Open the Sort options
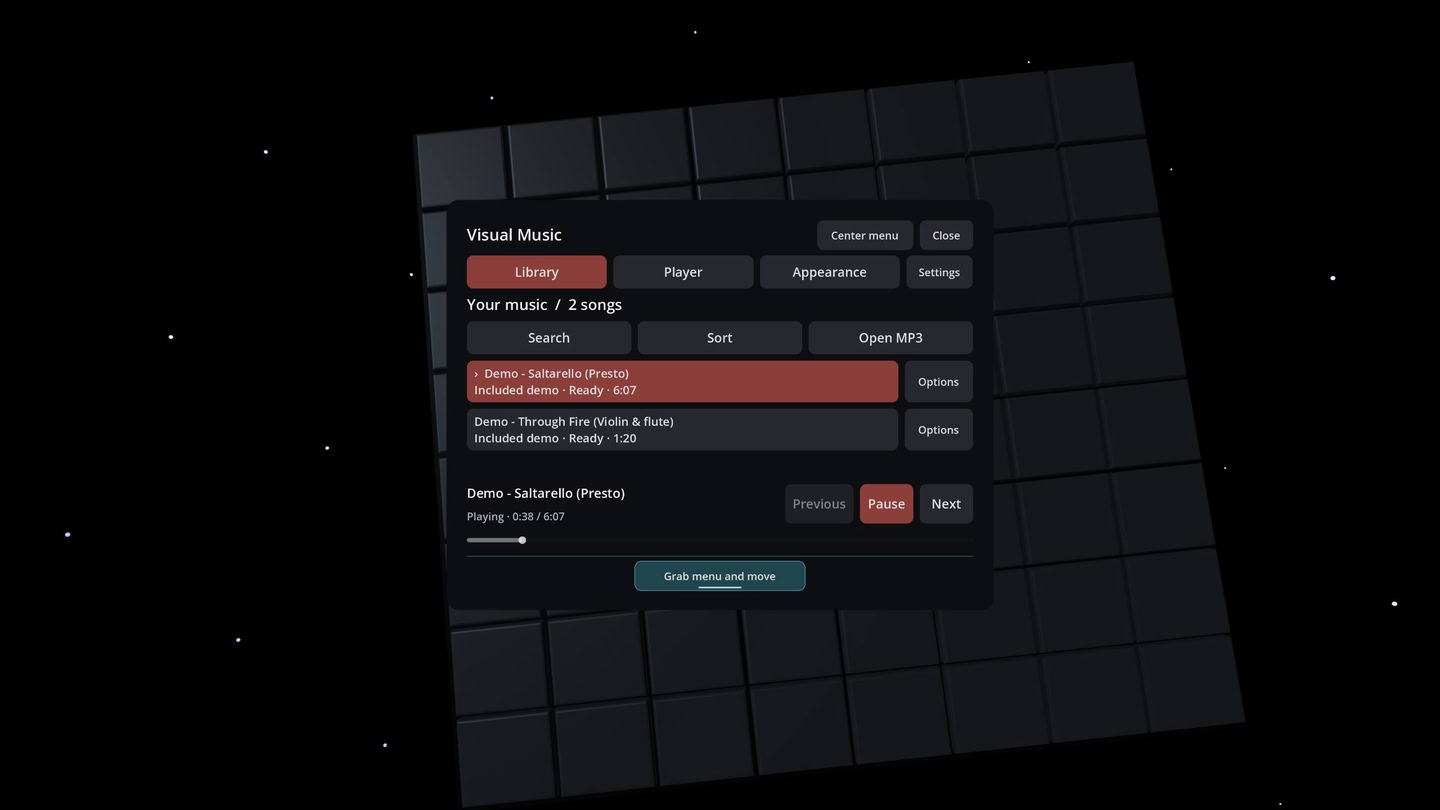The height and width of the screenshot is (810, 1440). 720,338
